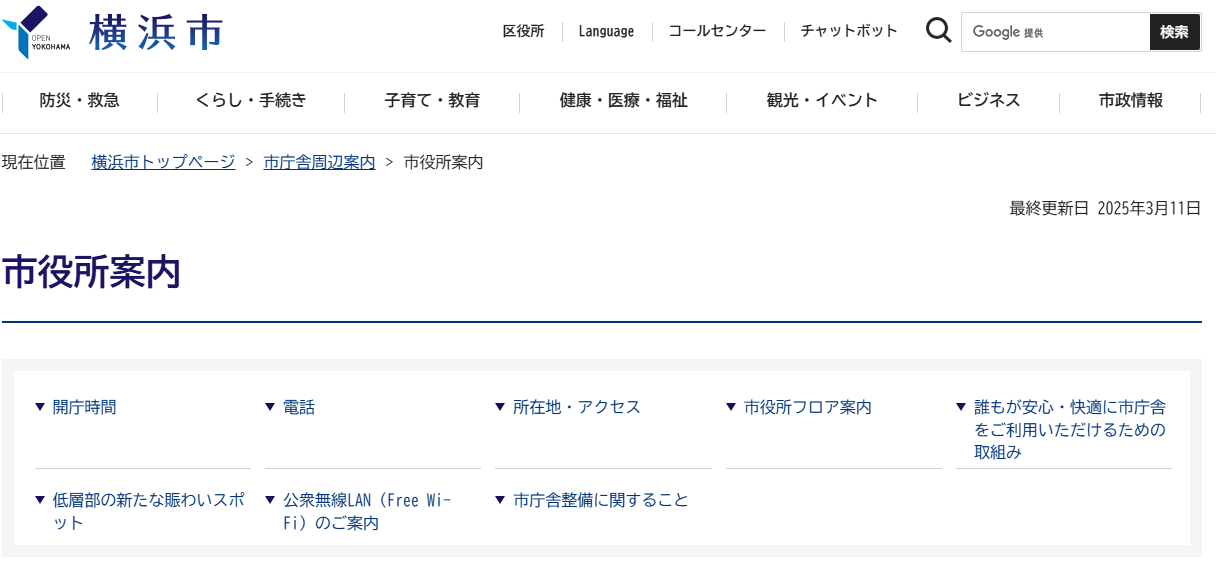Select the くらし・手続き menu item

(251, 100)
